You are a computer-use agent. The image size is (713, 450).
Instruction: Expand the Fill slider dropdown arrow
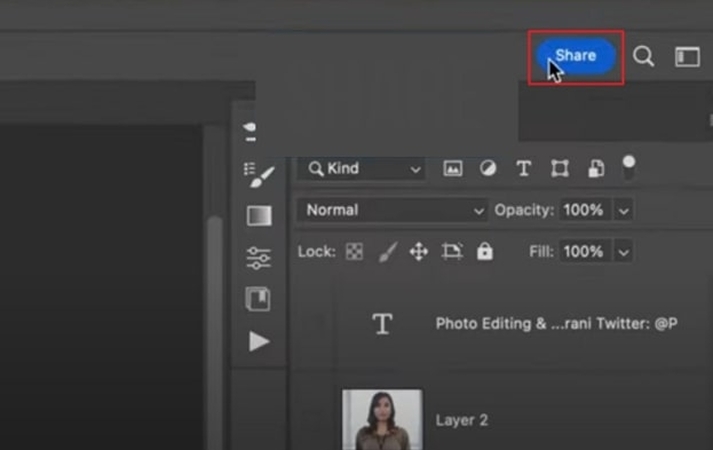tap(623, 252)
